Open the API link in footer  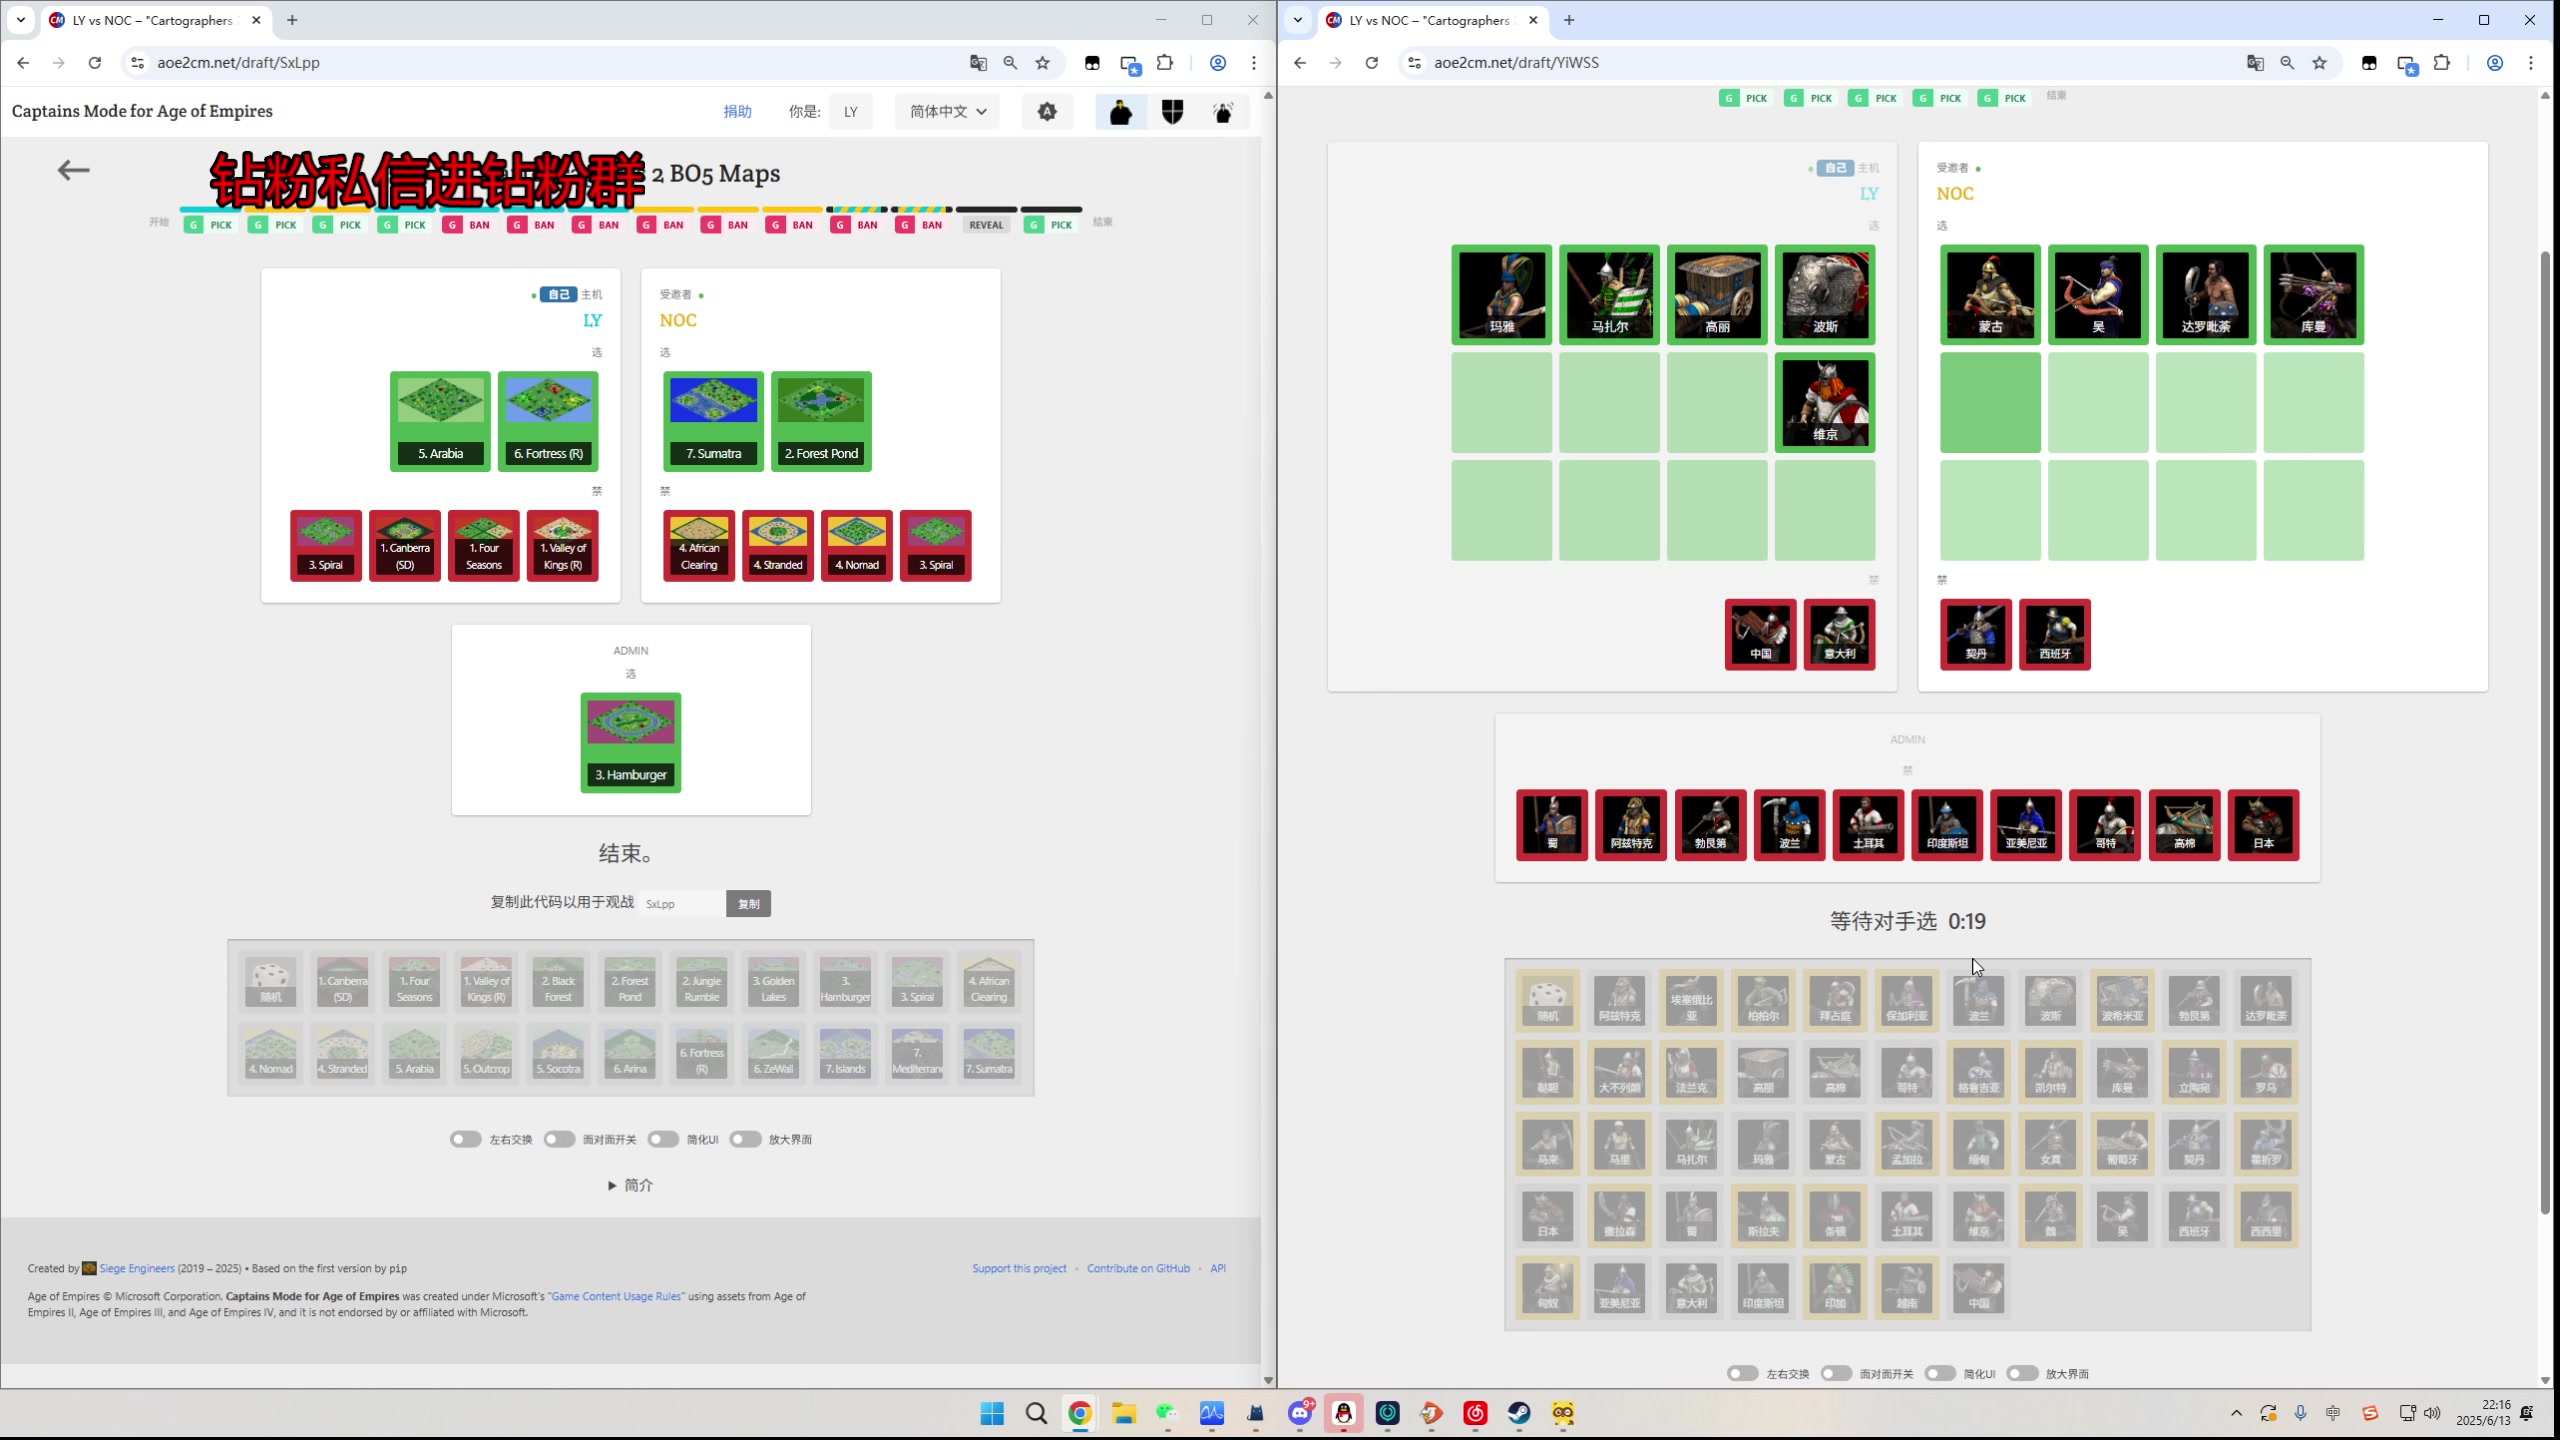click(1218, 1269)
